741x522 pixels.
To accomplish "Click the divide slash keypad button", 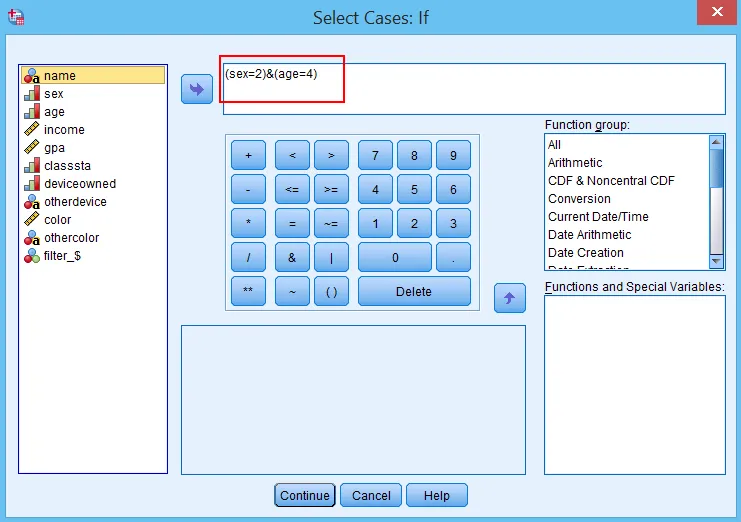I will 249,257.
